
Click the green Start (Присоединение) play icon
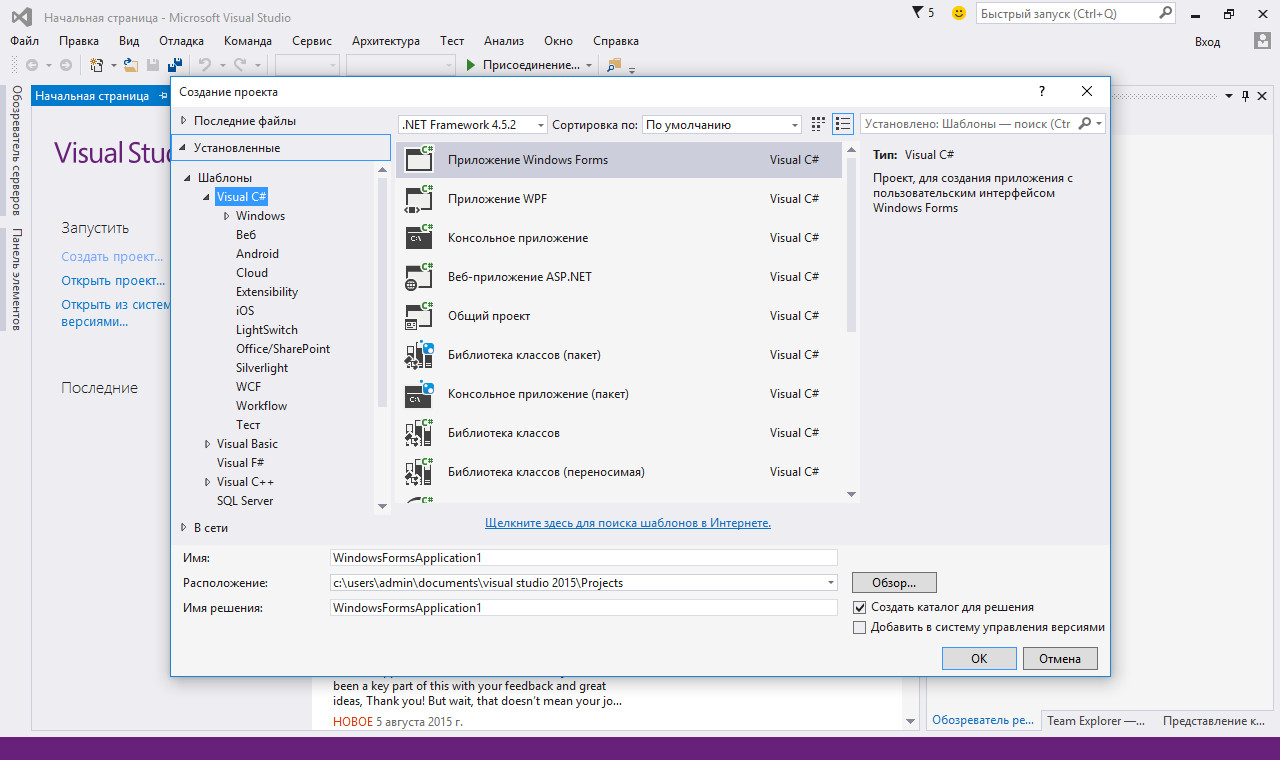coord(471,65)
